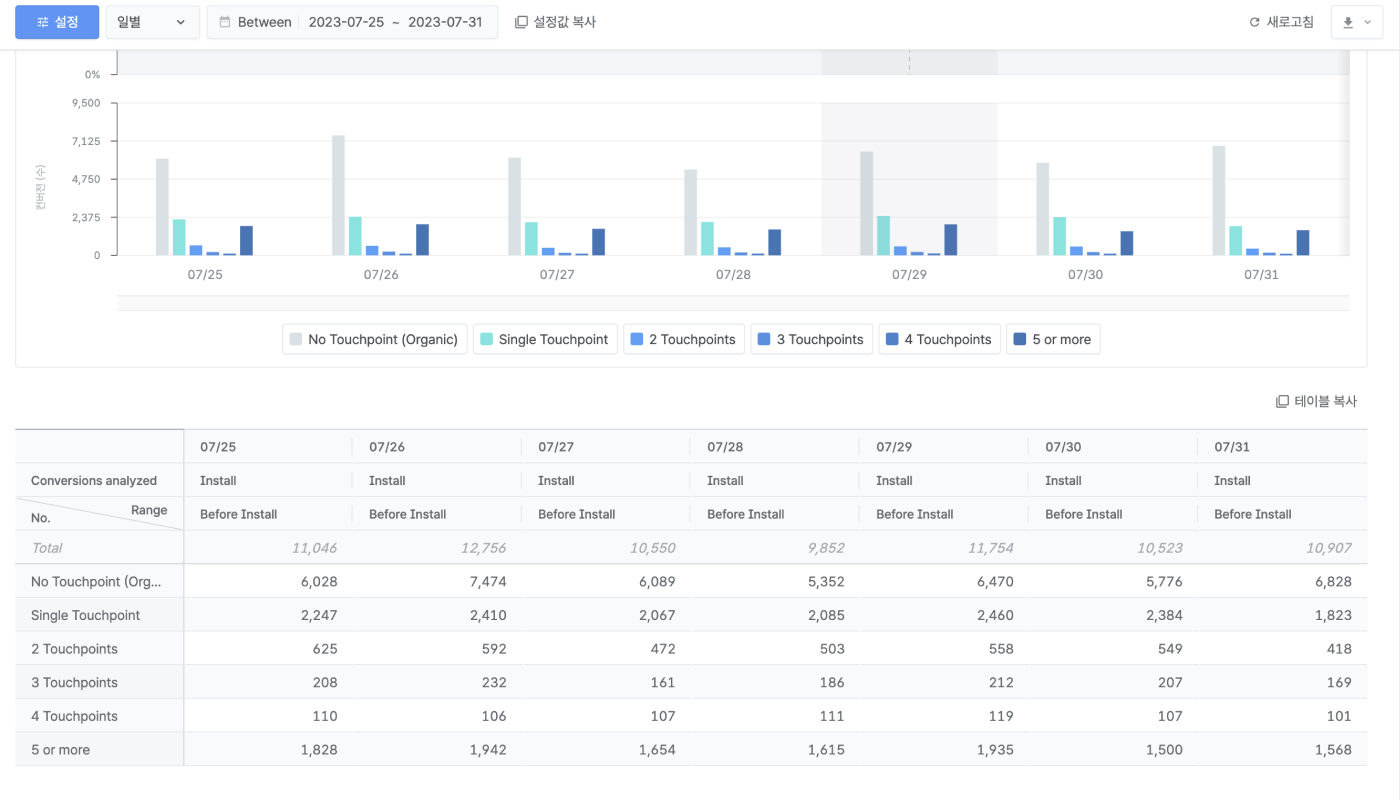The image size is (1400, 800).
Task: Click the copy icon beside 설정값 복사
Action: 521,22
